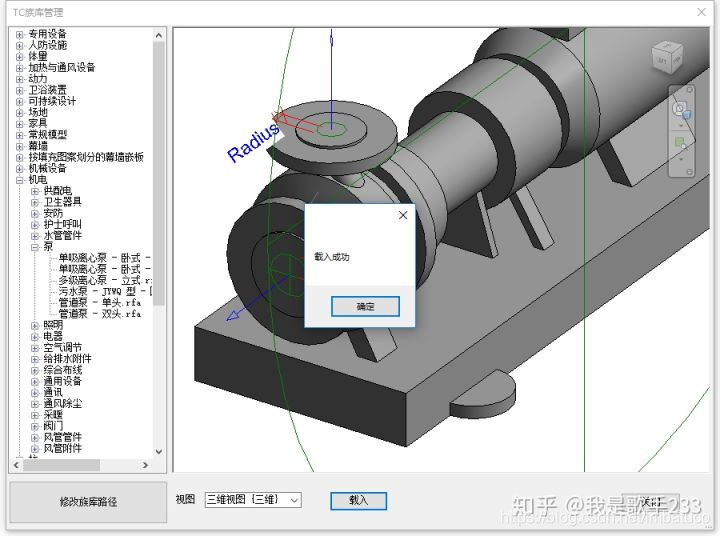This screenshot has height=536, width=720.
Task: Expand the 照明 tree node
Action: click(x=34, y=326)
